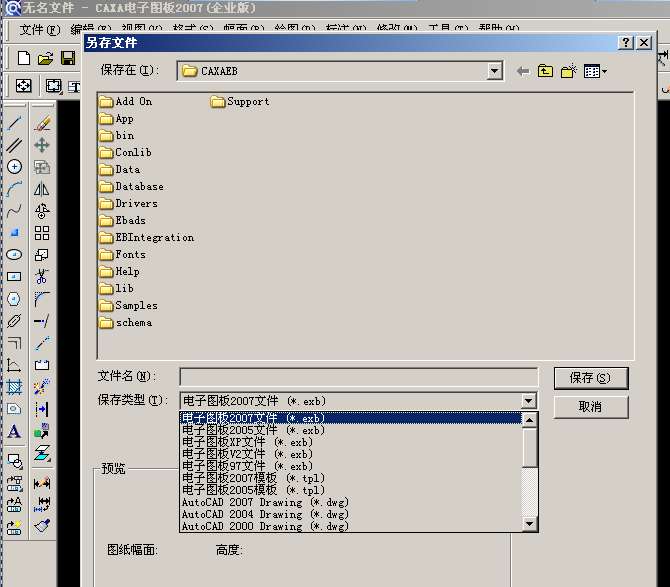670x587 pixels.
Task: Select the Parallel lines tool
Action: pyautogui.click(x=14, y=145)
